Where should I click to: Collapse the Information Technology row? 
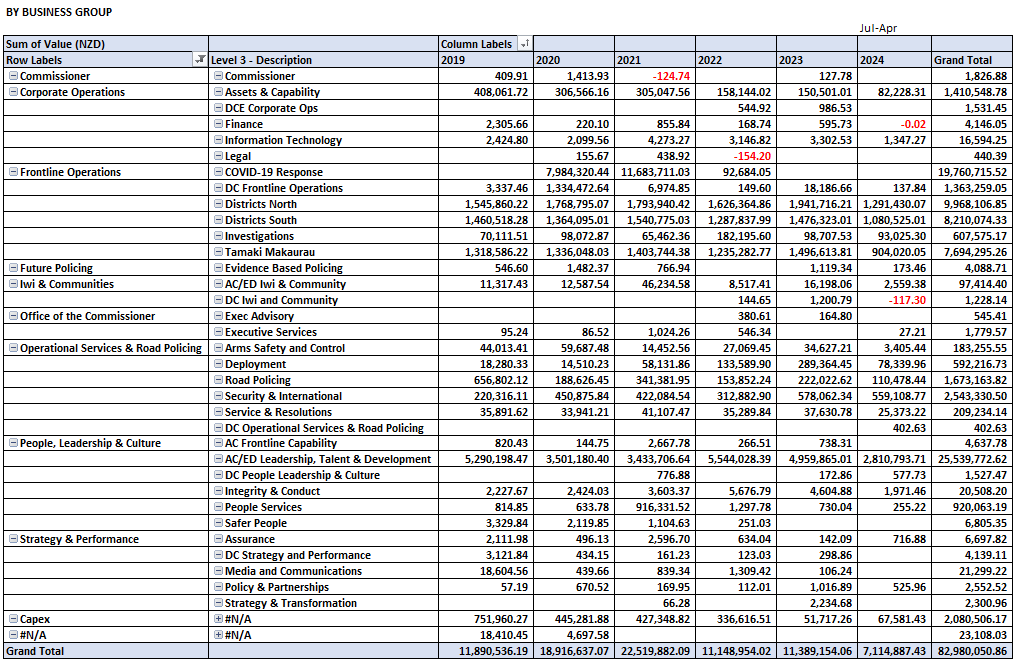[x=217, y=140]
